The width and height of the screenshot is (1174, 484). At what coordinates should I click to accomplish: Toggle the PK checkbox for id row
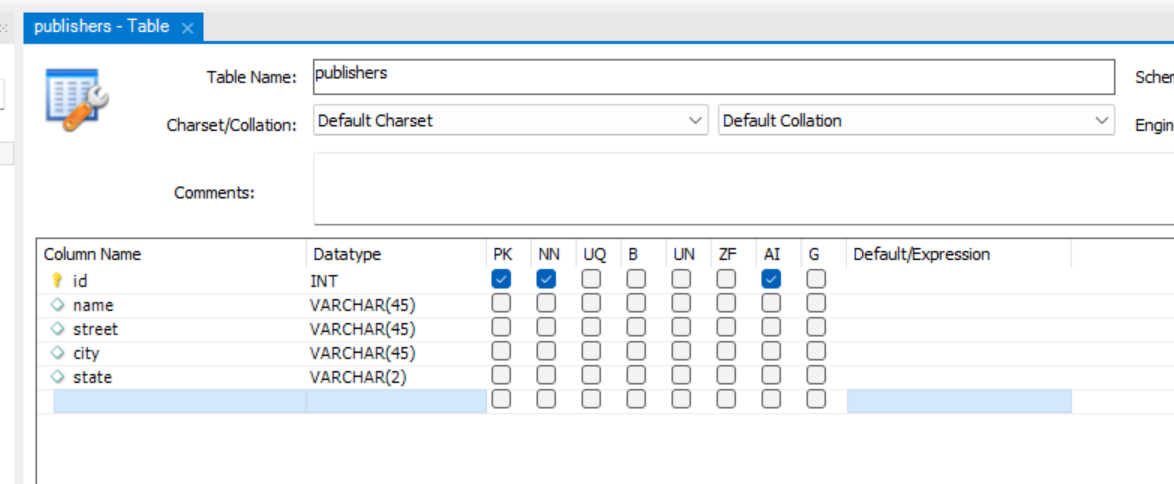[x=501, y=280]
